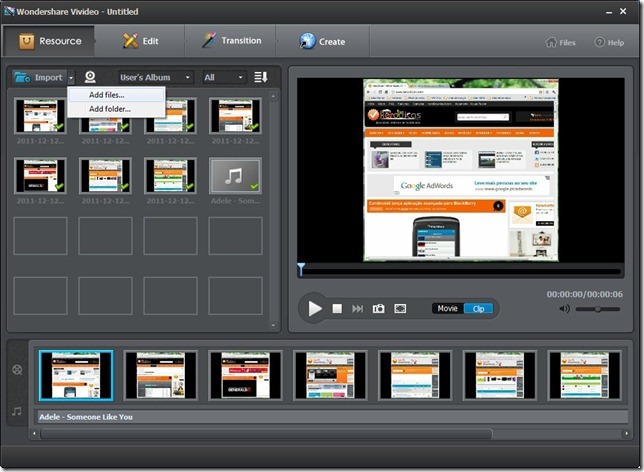Viewport: 644px width, 472px height.
Task: Select the fourth thumbnail in first resource row
Action: tap(235, 116)
